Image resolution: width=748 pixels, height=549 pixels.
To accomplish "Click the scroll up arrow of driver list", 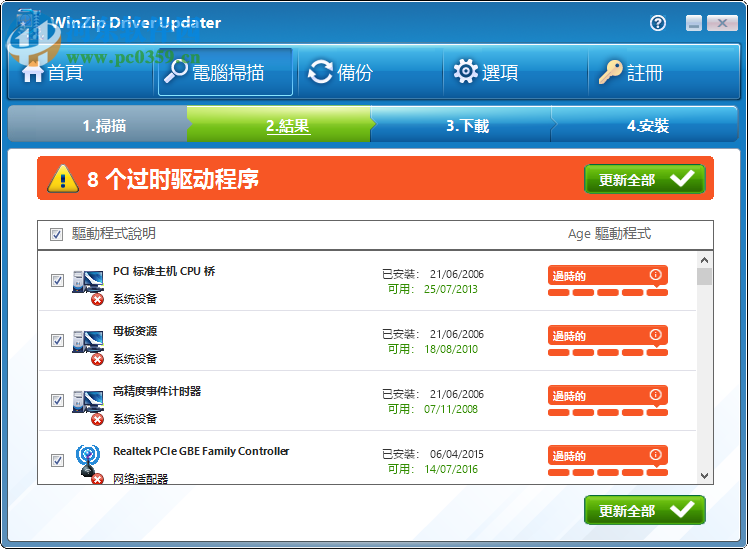I will point(704,260).
